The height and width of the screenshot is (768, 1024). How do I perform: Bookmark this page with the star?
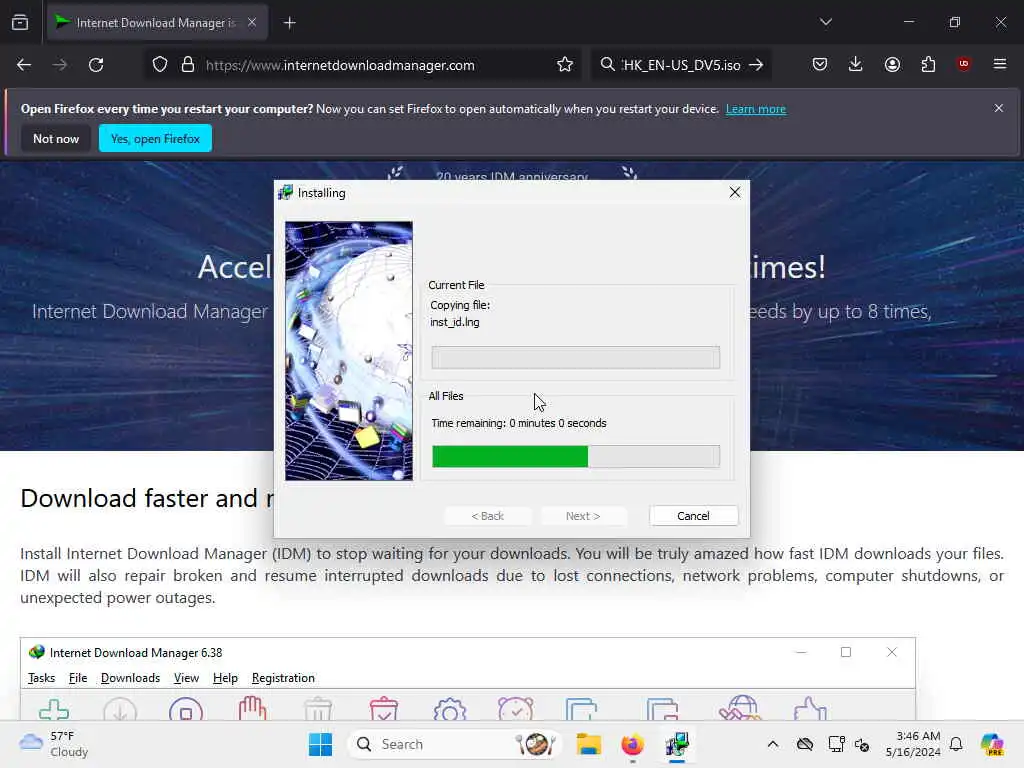click(x=565, y=65)
